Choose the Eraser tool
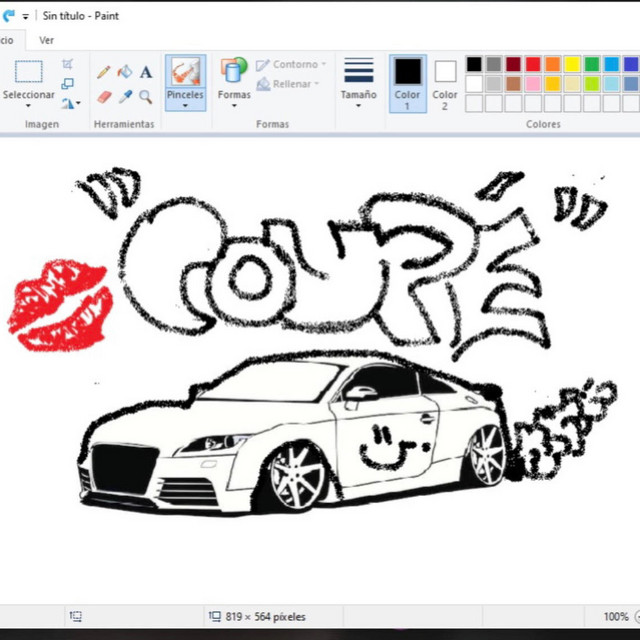The height and width of the screenshot is (640, 640). 104,97
